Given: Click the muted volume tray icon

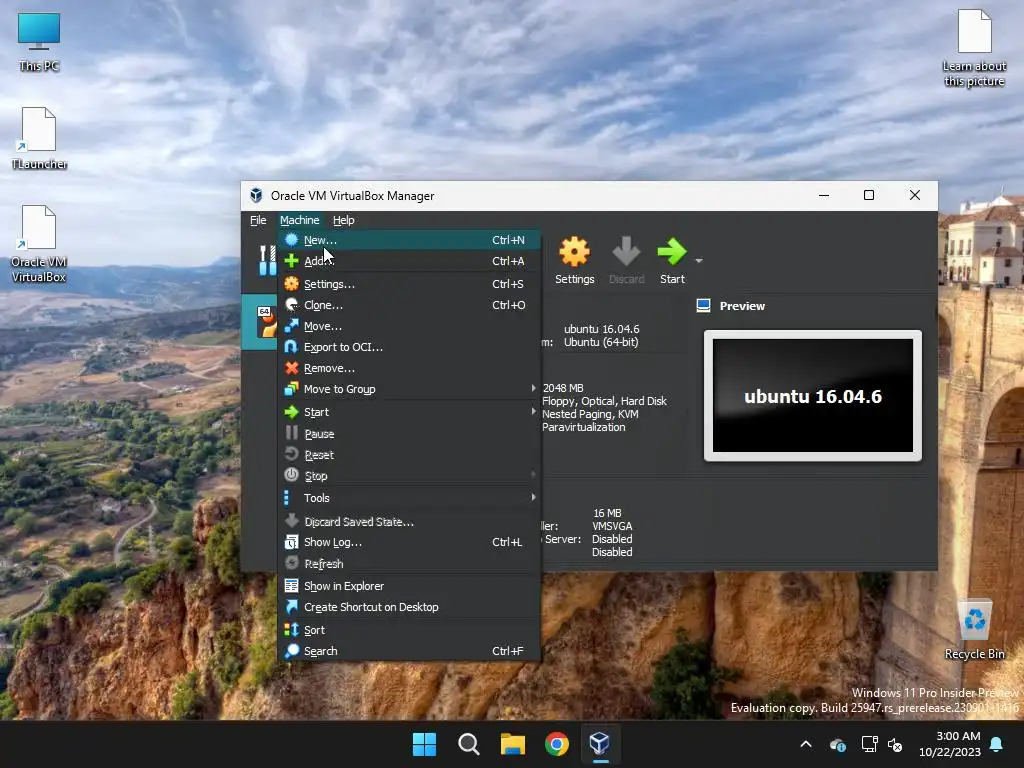Looking at the screenshot, I should (895, 744).
